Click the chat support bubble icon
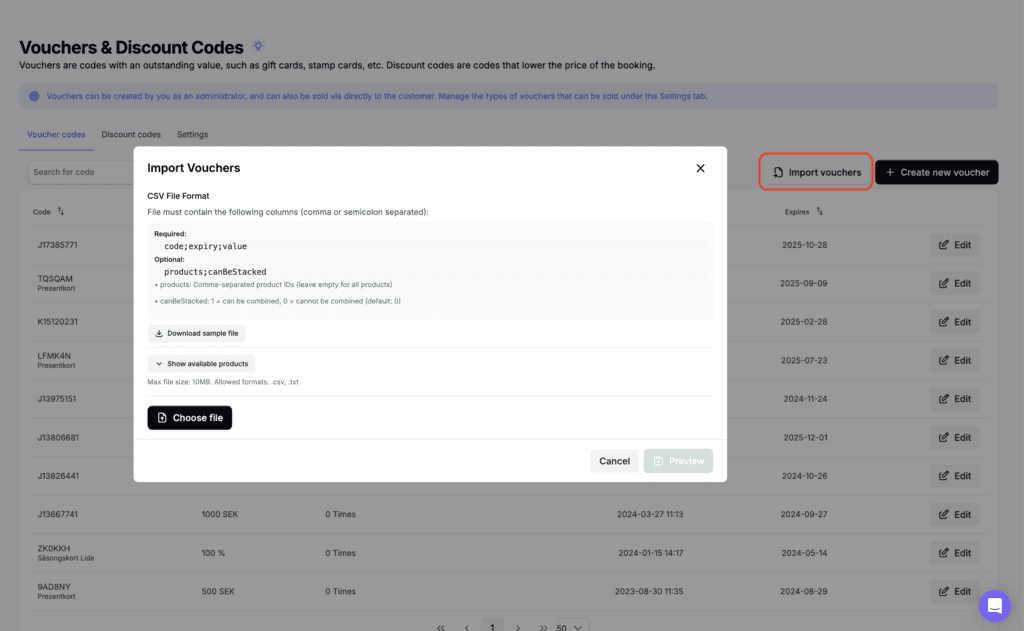1024x631 pixels. pyautogui.click(x=994, y=605)
